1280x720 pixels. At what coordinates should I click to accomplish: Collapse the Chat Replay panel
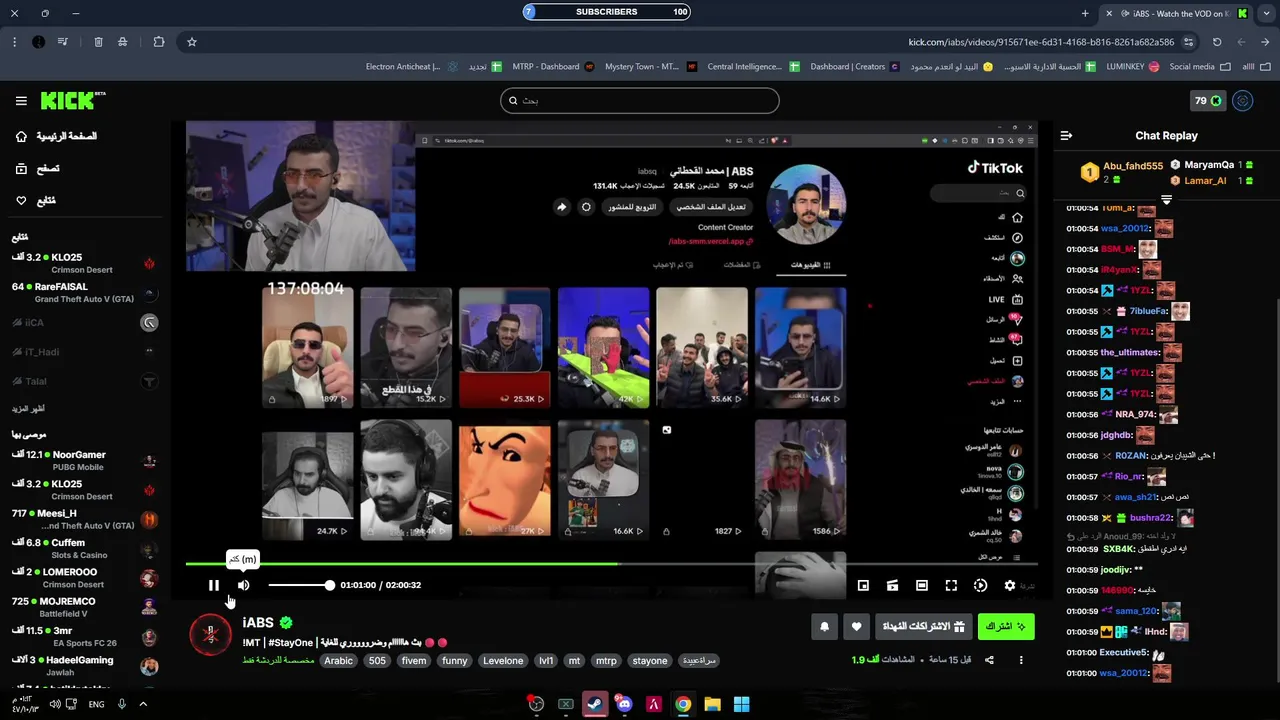pos(1066,136)
